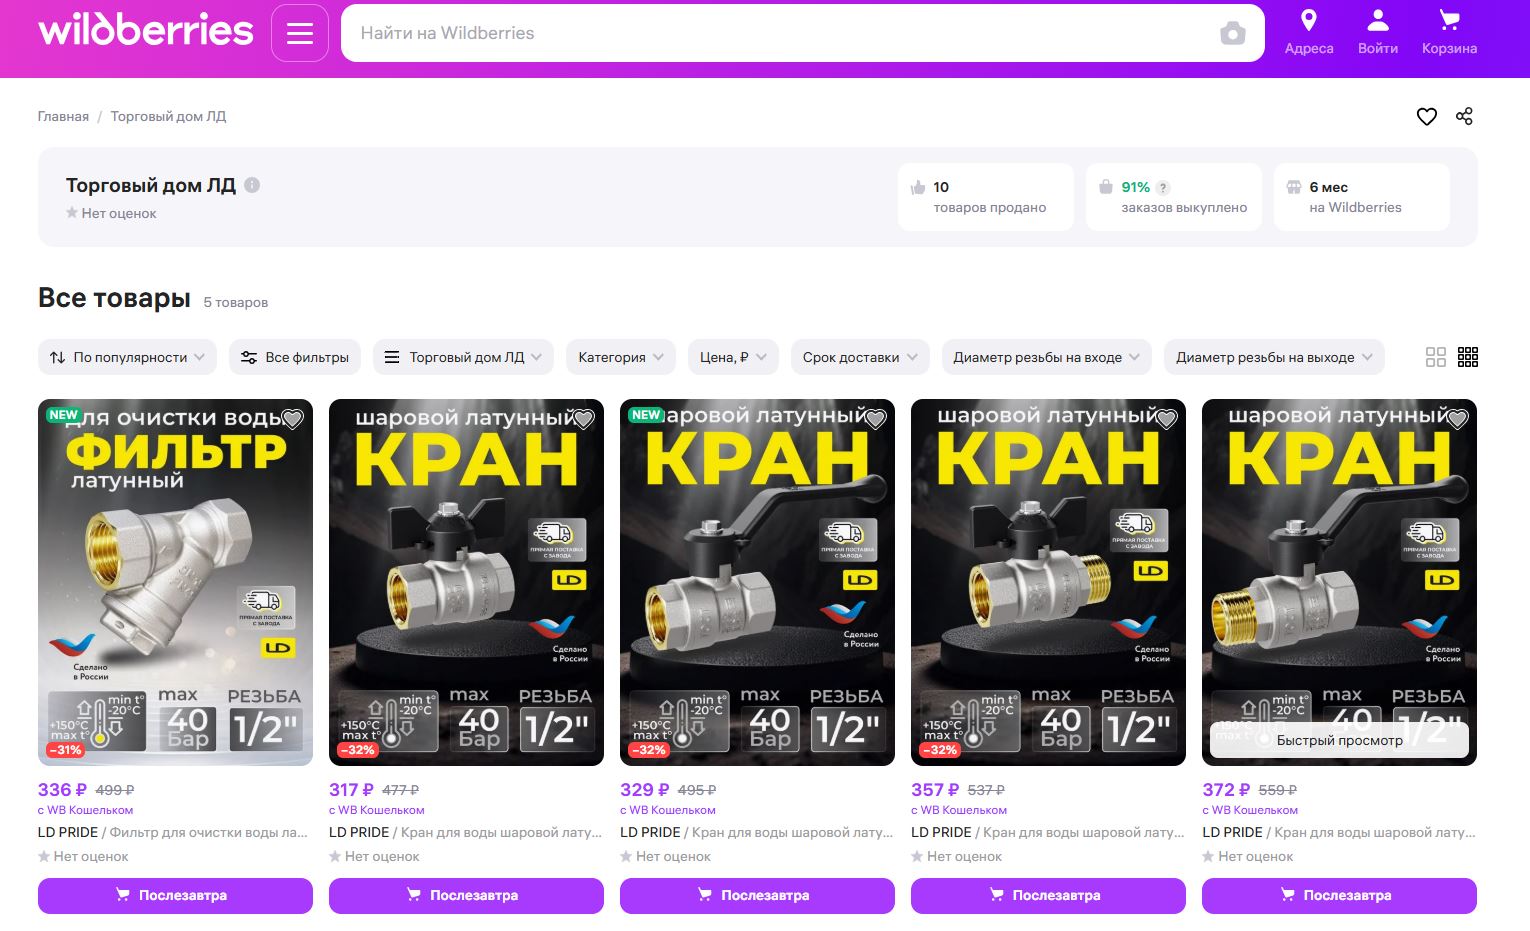This screenshot has height=931, width=1530.
Task: Click the 91% заказов выкуплено card
Action: pos(1173,197)
